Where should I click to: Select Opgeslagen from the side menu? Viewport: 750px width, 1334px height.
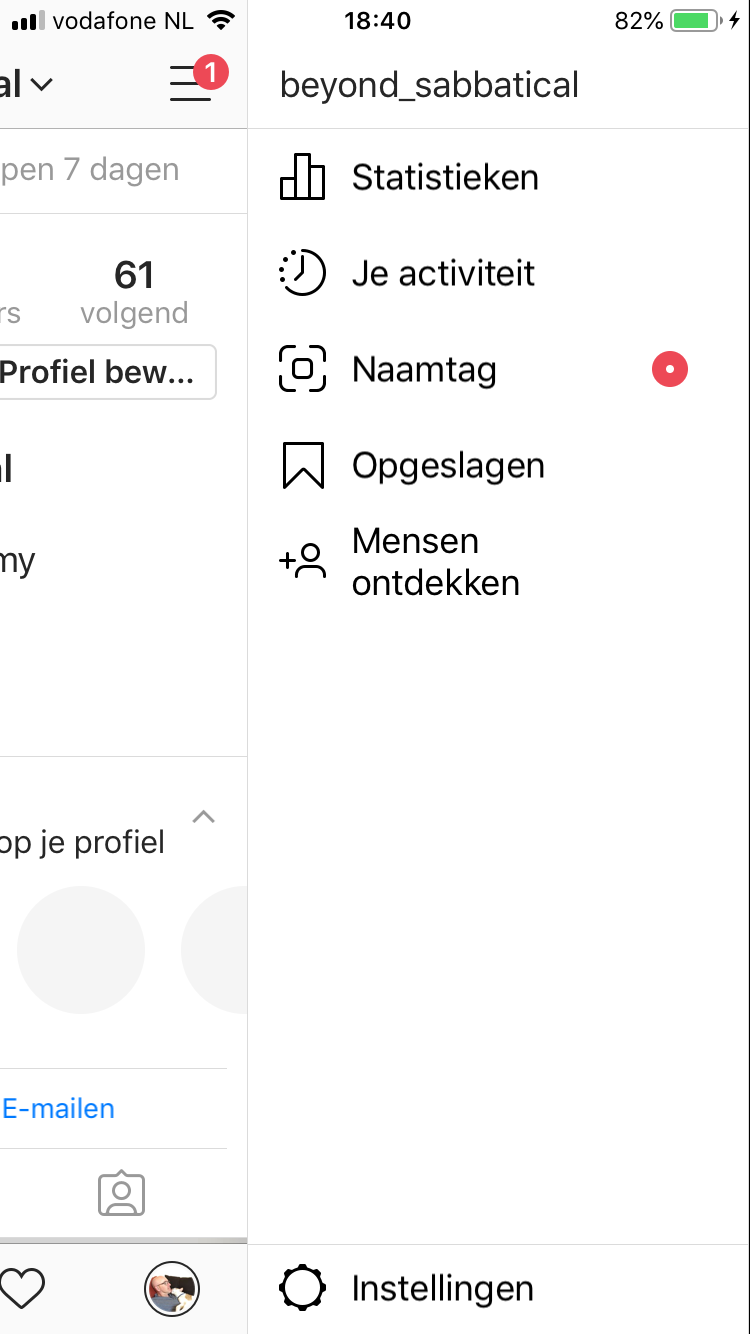tap(448, 466)
